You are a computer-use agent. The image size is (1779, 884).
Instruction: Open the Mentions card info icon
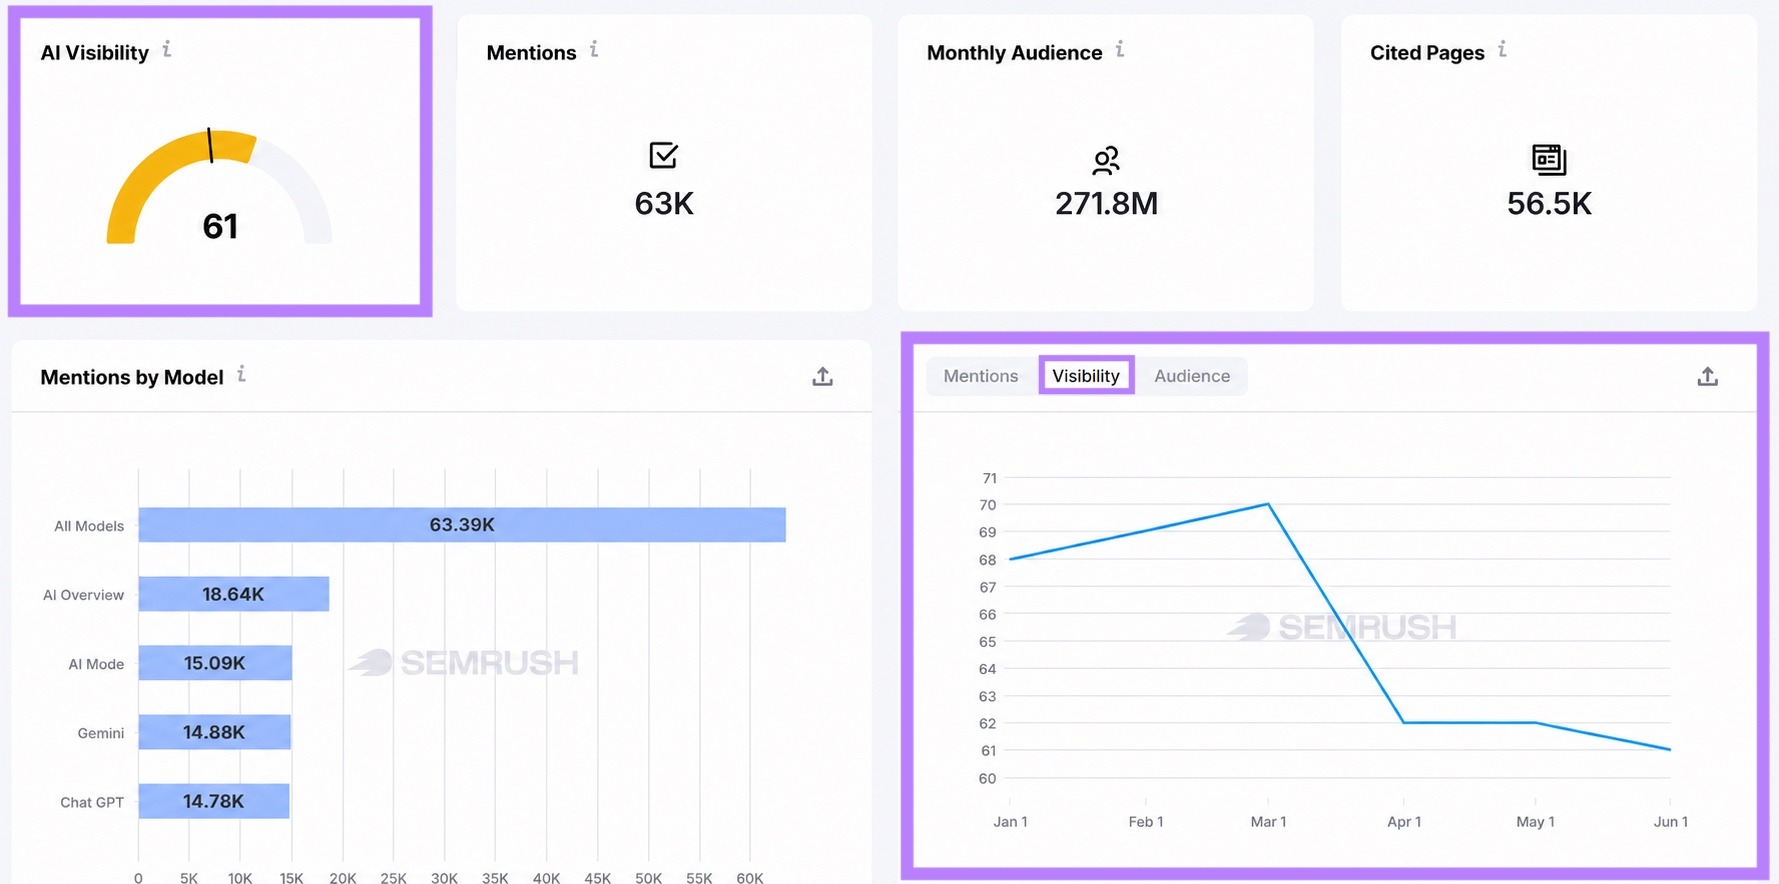click(594, 49)
